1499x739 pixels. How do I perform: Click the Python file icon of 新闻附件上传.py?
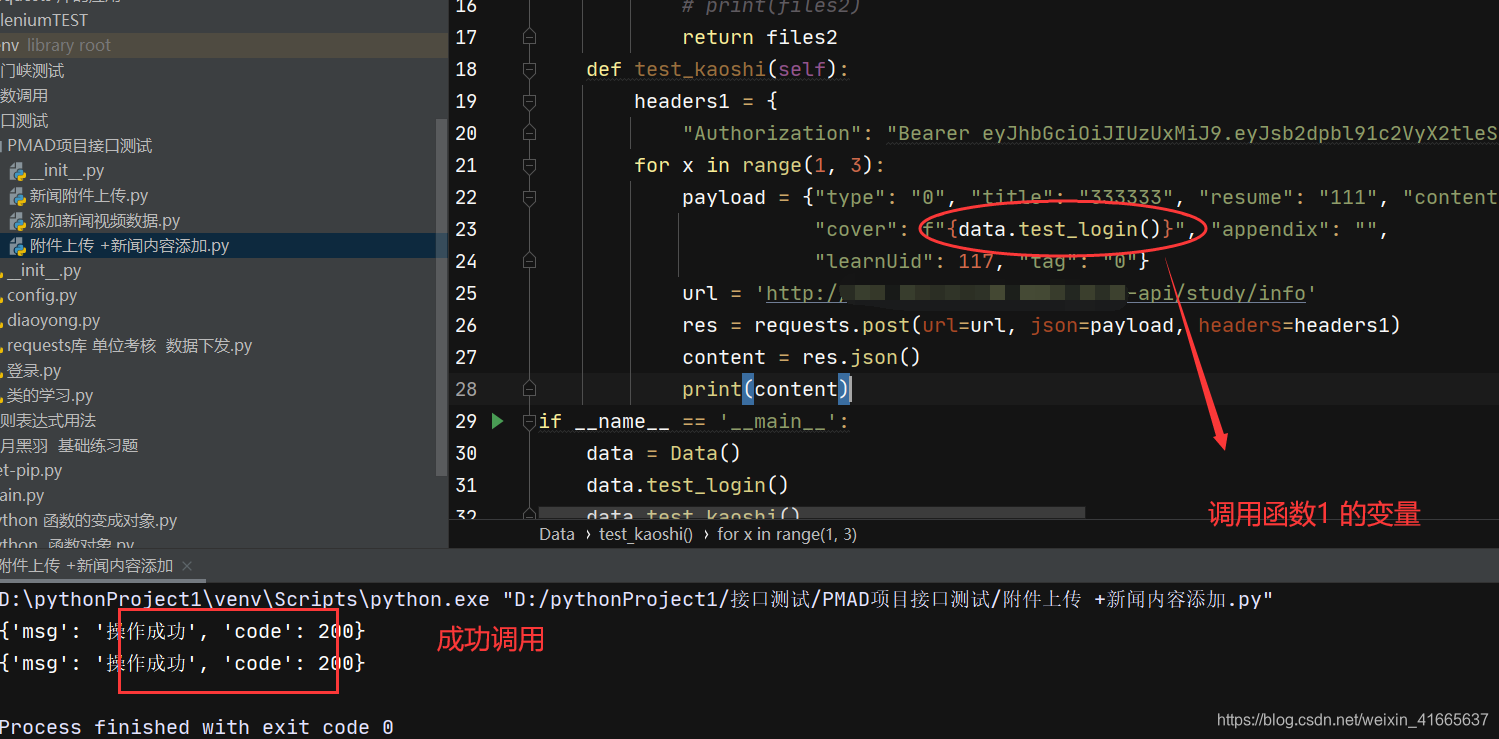tap(17, 196)
